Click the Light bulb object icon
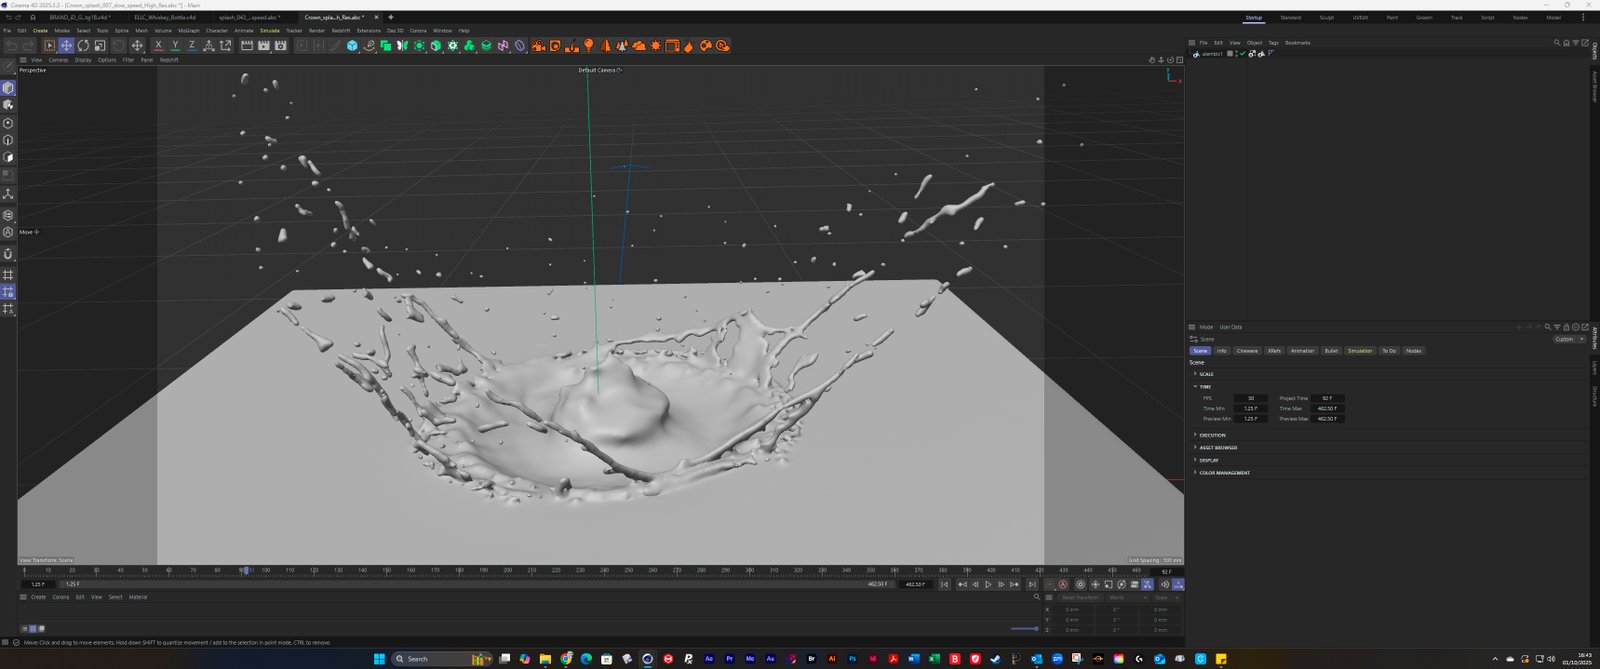 click(x=589, y=46)
